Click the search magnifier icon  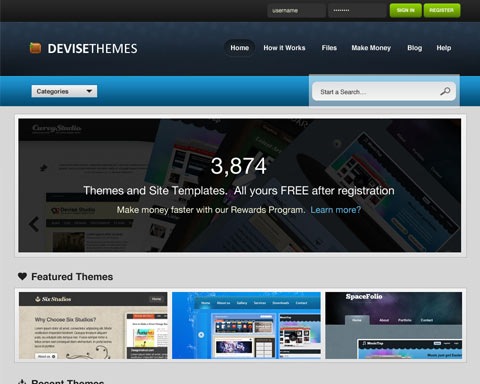(445, 91)
